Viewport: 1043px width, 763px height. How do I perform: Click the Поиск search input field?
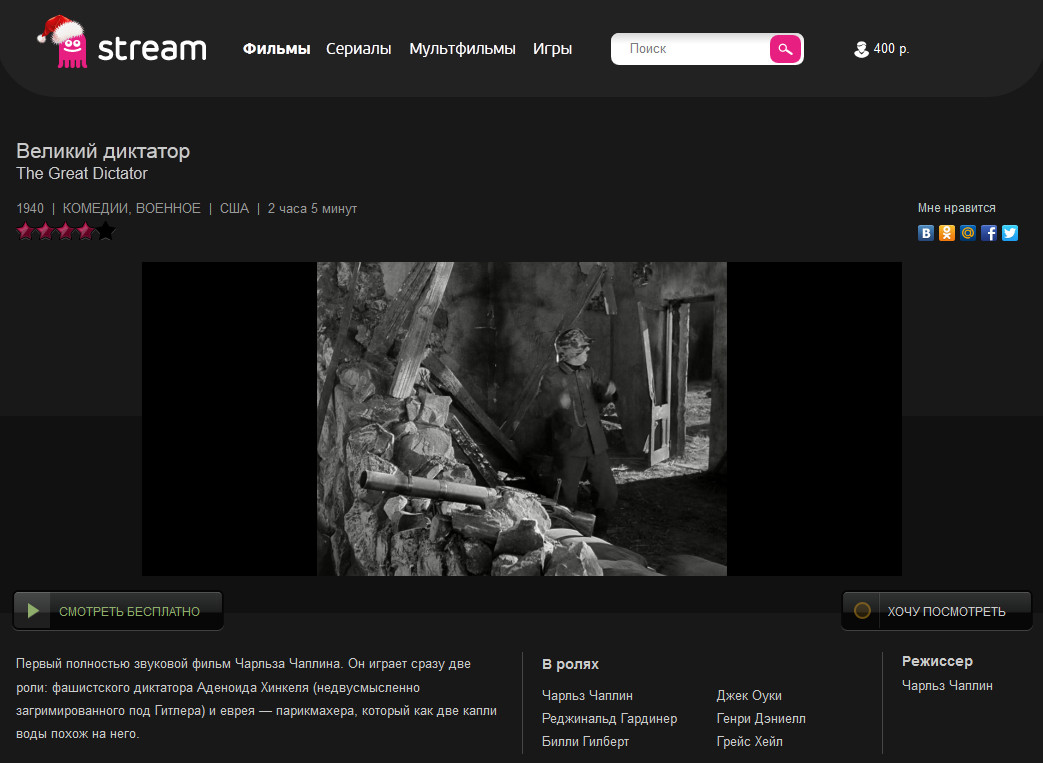pos(690,49)
